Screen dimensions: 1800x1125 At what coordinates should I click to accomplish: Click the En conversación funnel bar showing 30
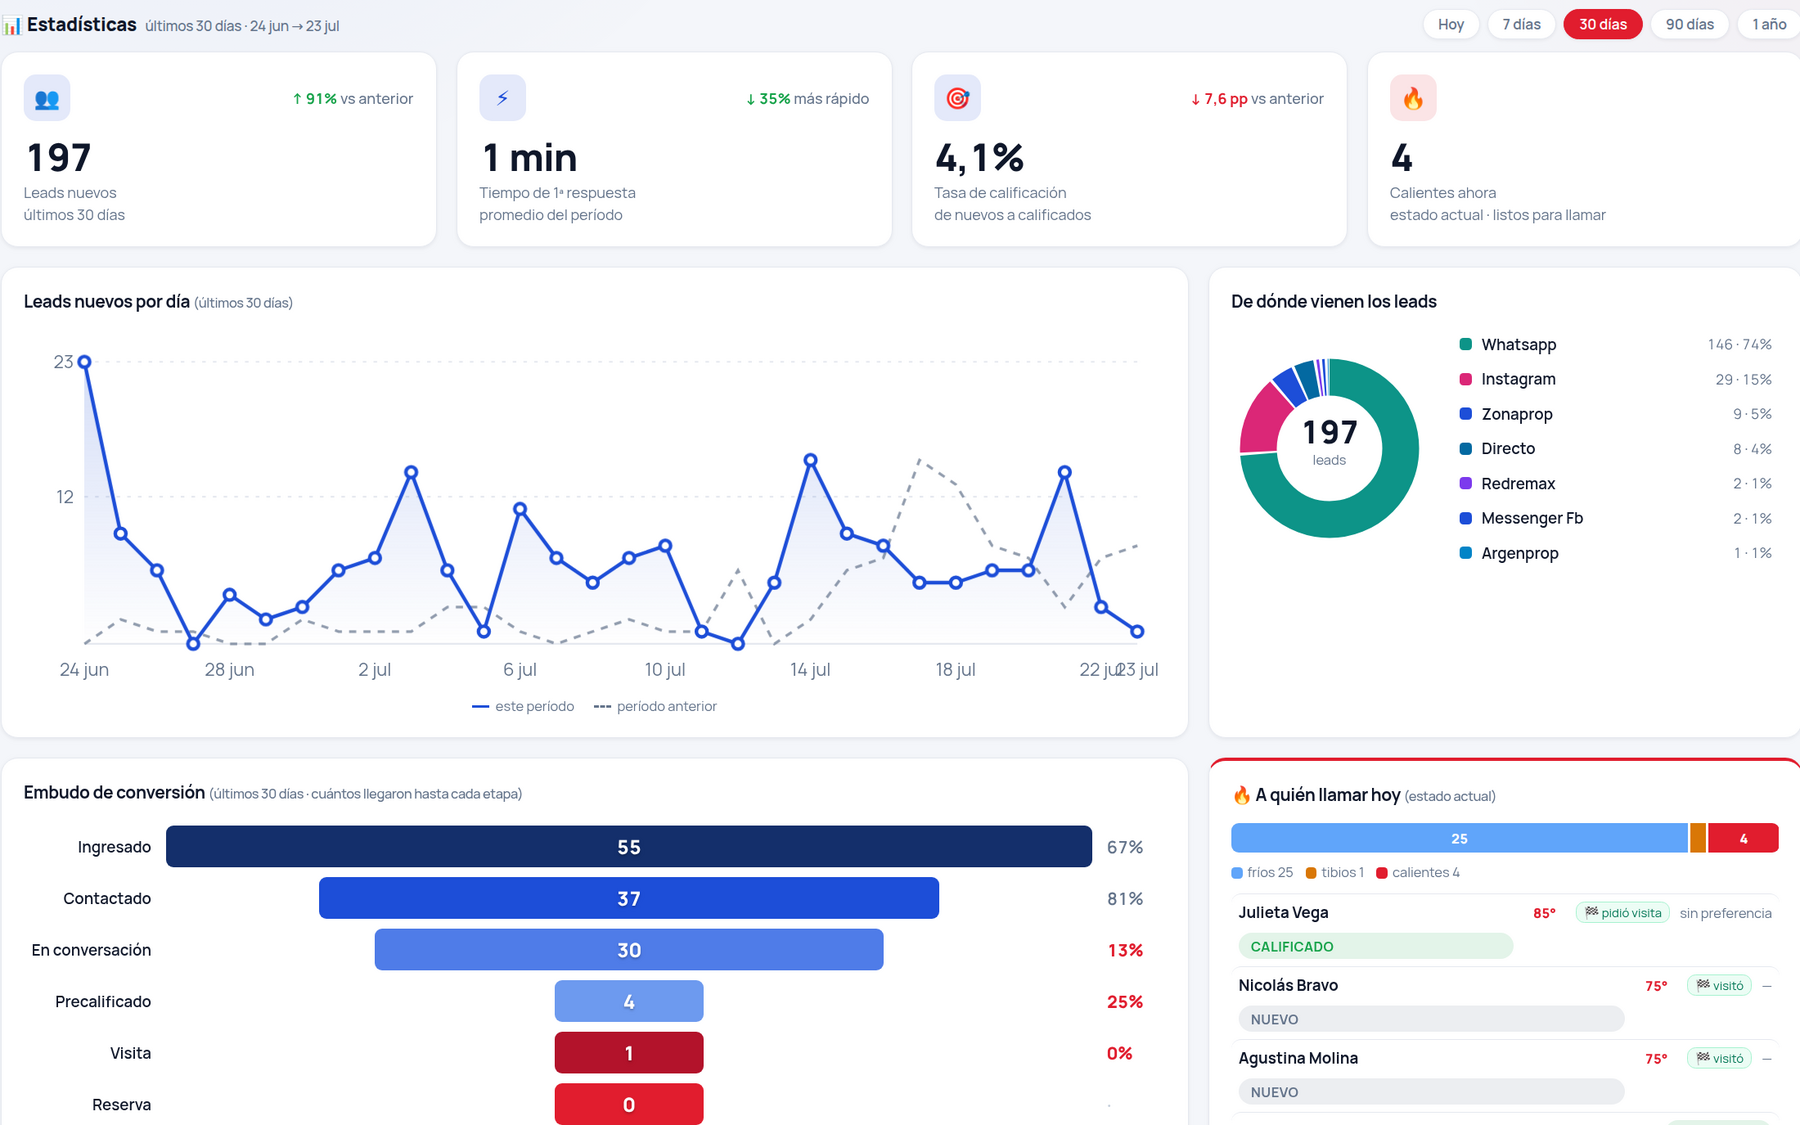(629, 950)
